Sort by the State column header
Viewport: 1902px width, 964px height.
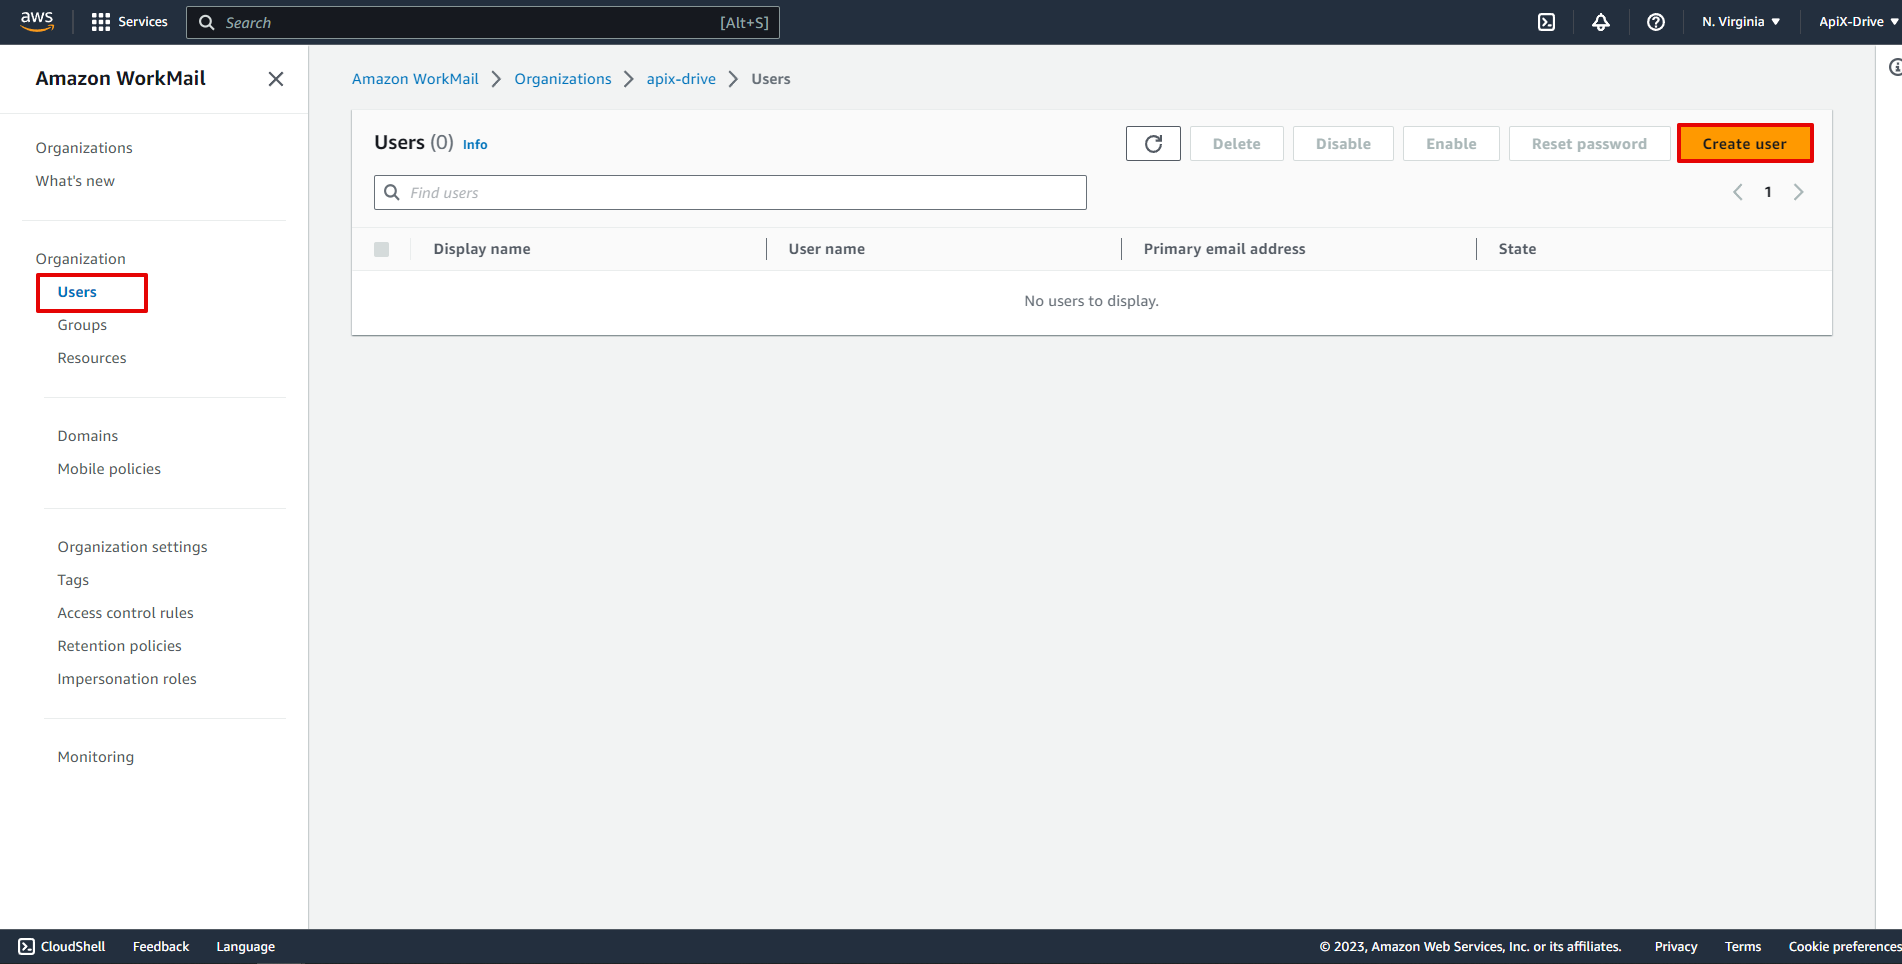pos(1517,249)
